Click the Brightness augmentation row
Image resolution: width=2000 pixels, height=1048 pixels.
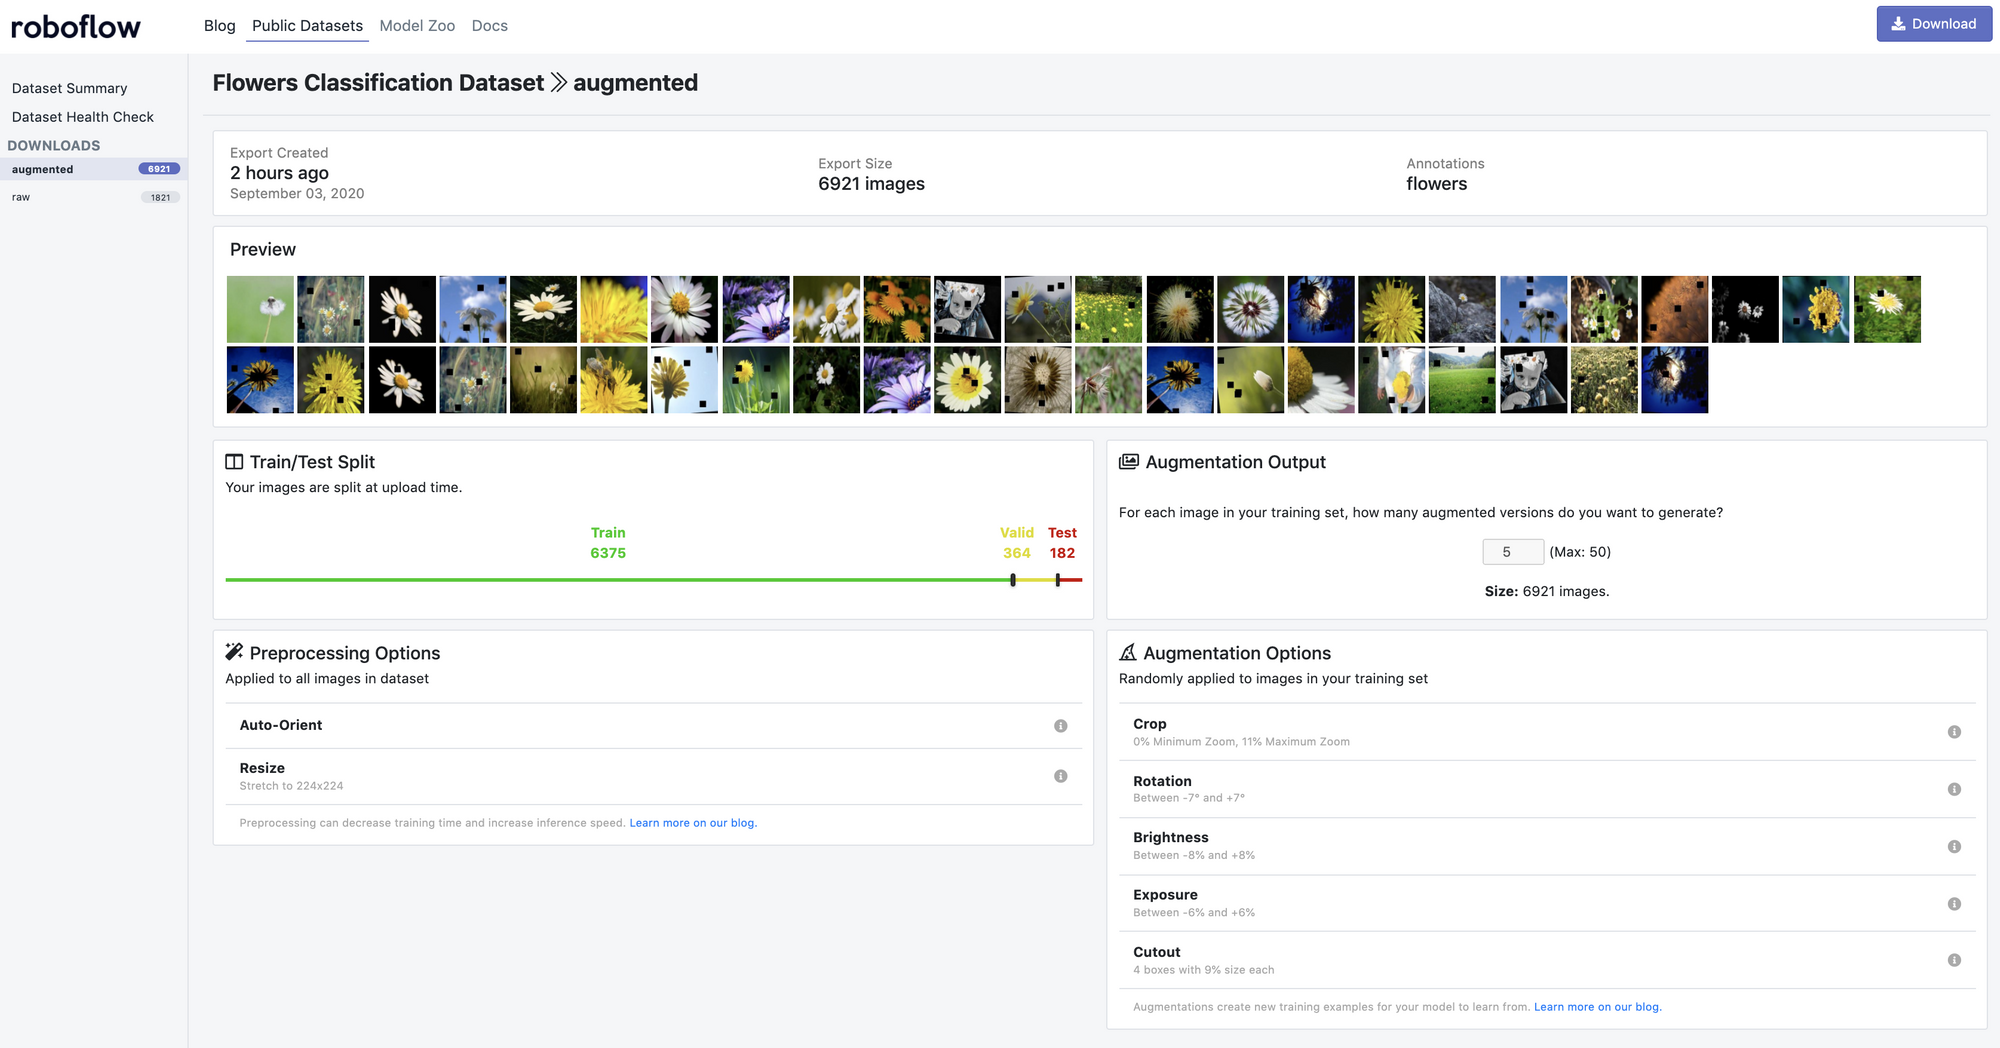click(x=1547, y=846)
